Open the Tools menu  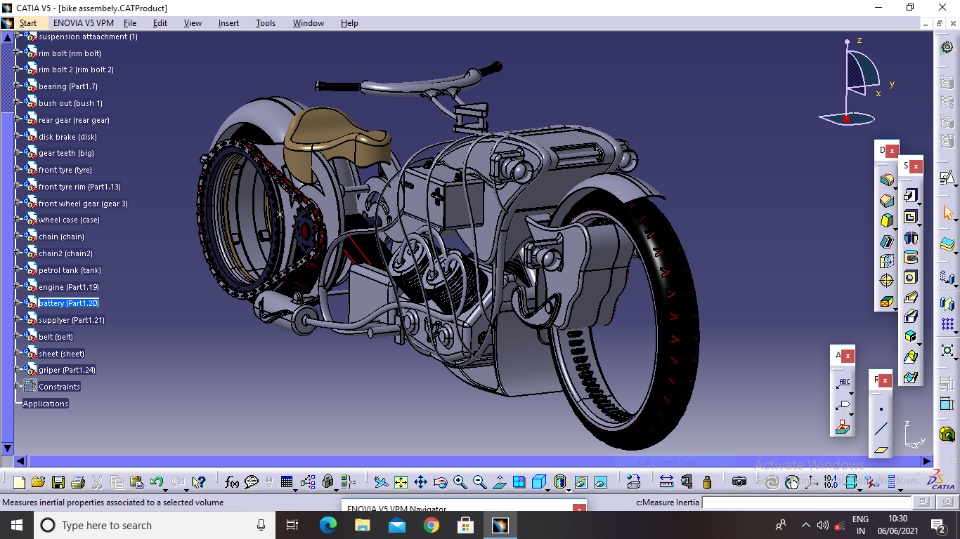pos(265,23)
